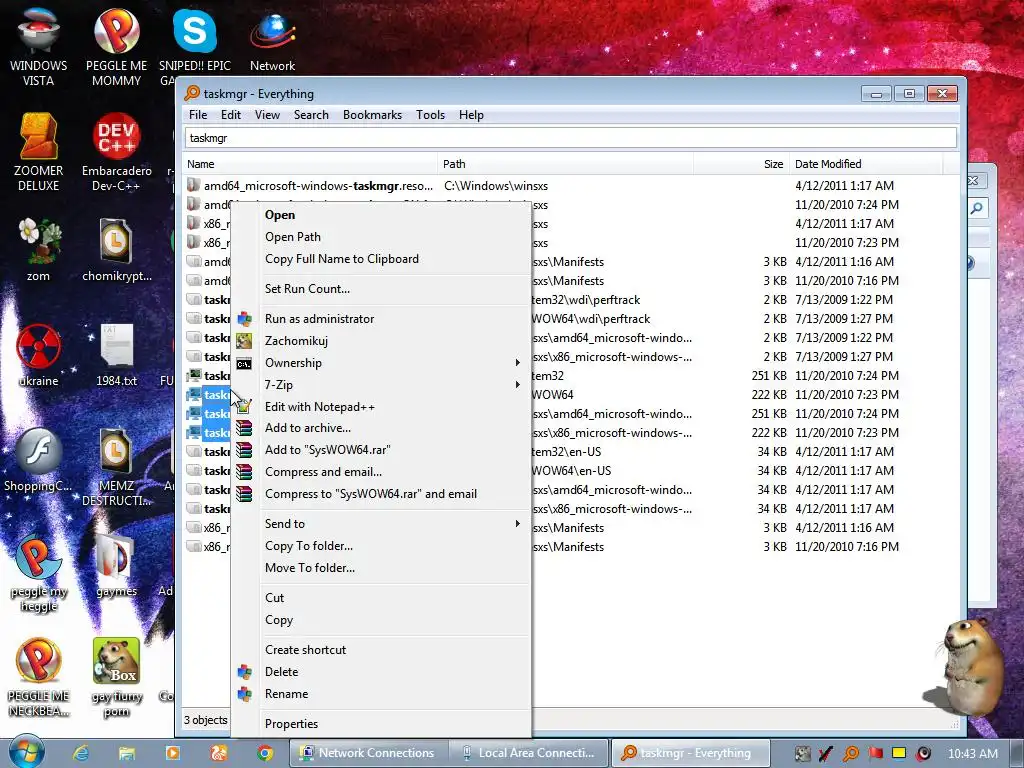Viewport: 1024px width, 768px height.
Task: Click the red flag Action Center tray icon
Action: coord(875,754)
